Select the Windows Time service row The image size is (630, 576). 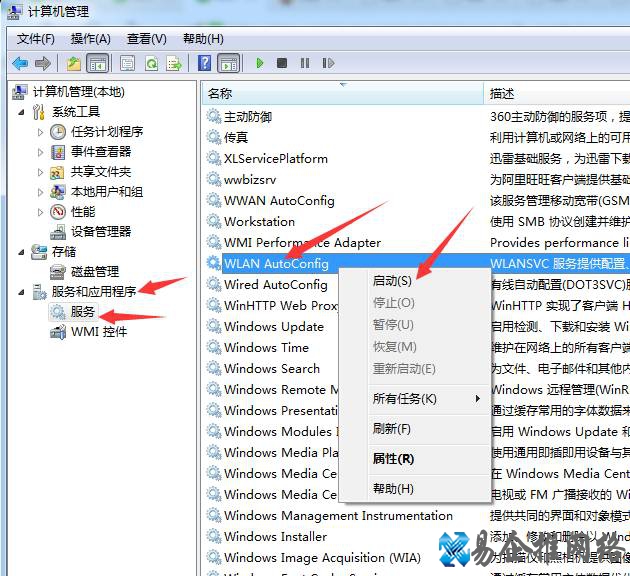tap(266, 347)
